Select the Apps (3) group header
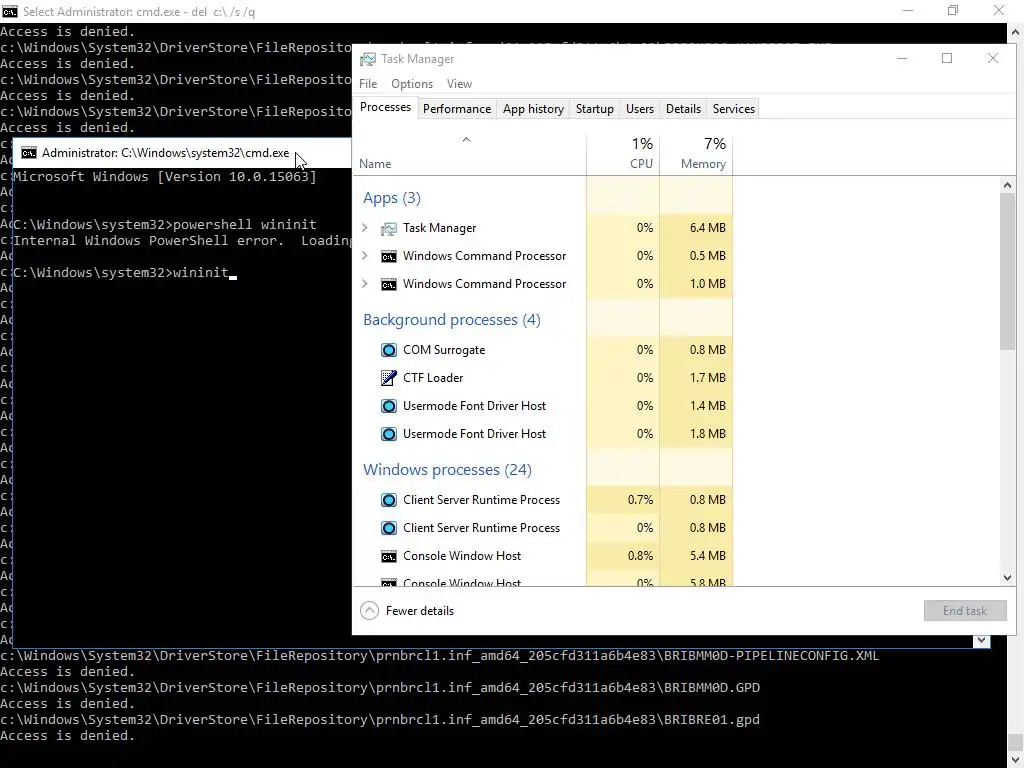1024x768 pixels. click(x=392, y=198)
